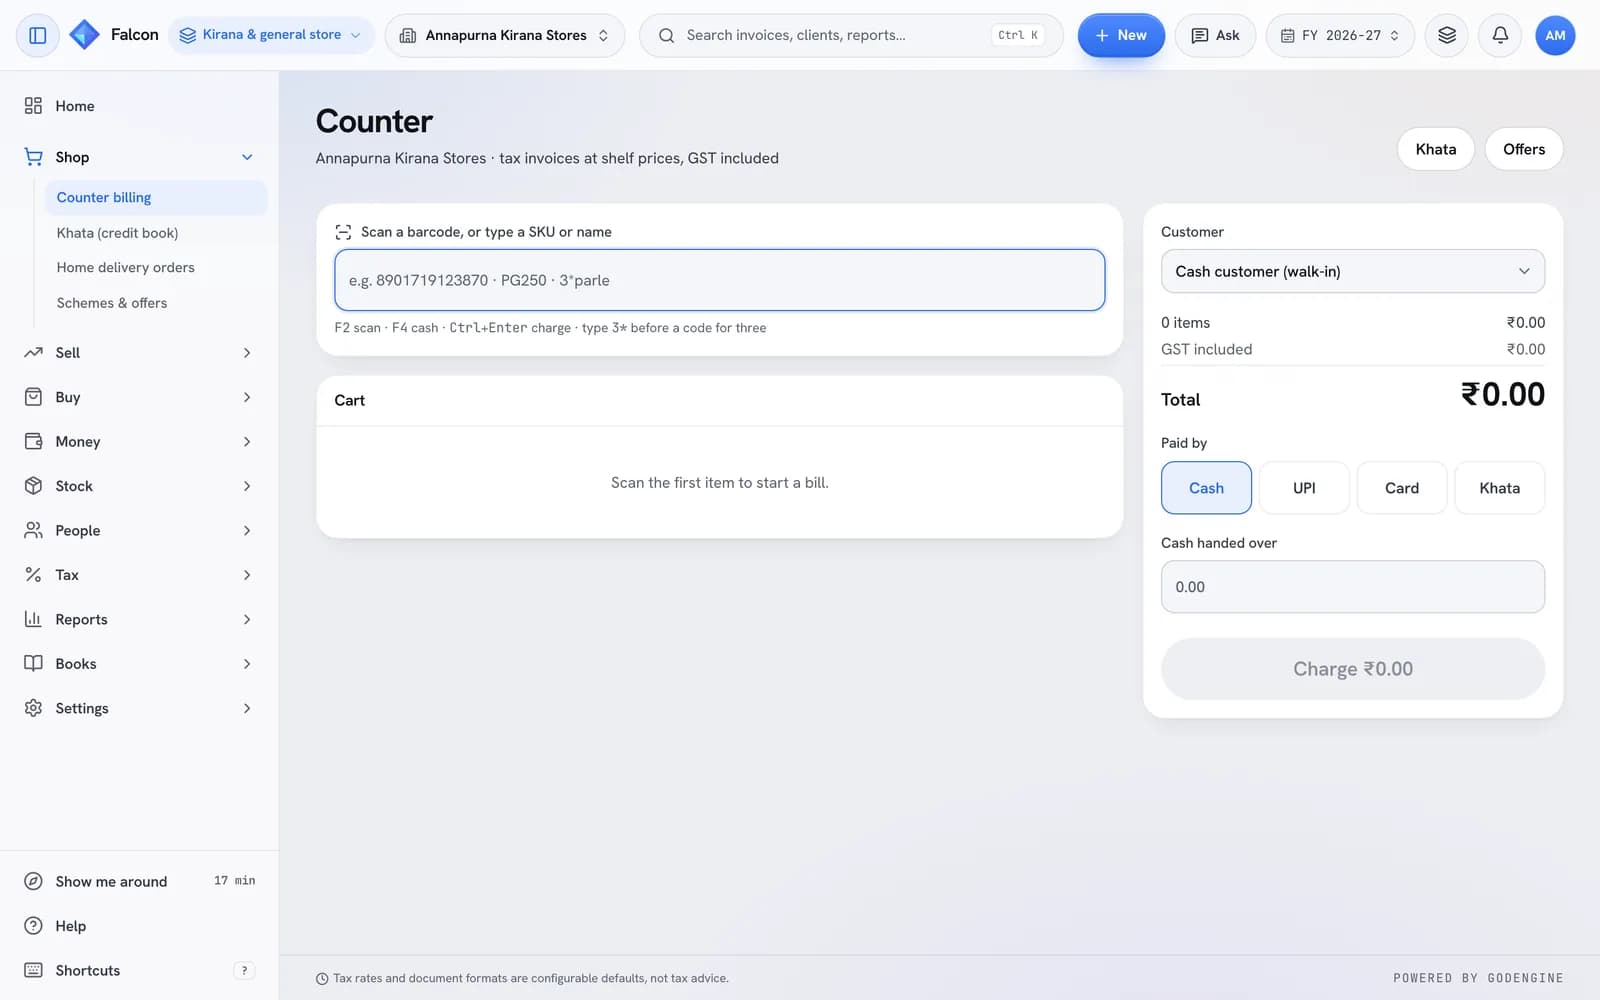This screenshot has height=1000, width=1600.
Task: Expand the Sell section chevron
Action: pyautogui.click(x=247, y=353)
